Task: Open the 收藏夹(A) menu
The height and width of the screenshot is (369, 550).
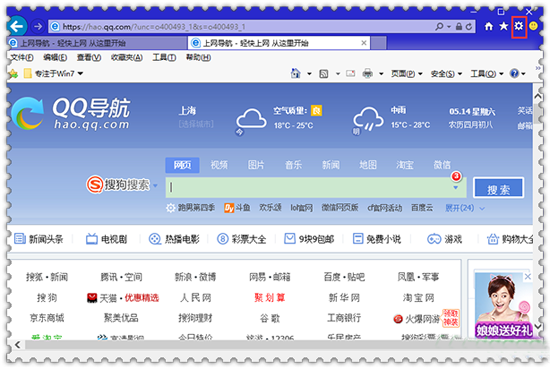Action: click(127, 58)
